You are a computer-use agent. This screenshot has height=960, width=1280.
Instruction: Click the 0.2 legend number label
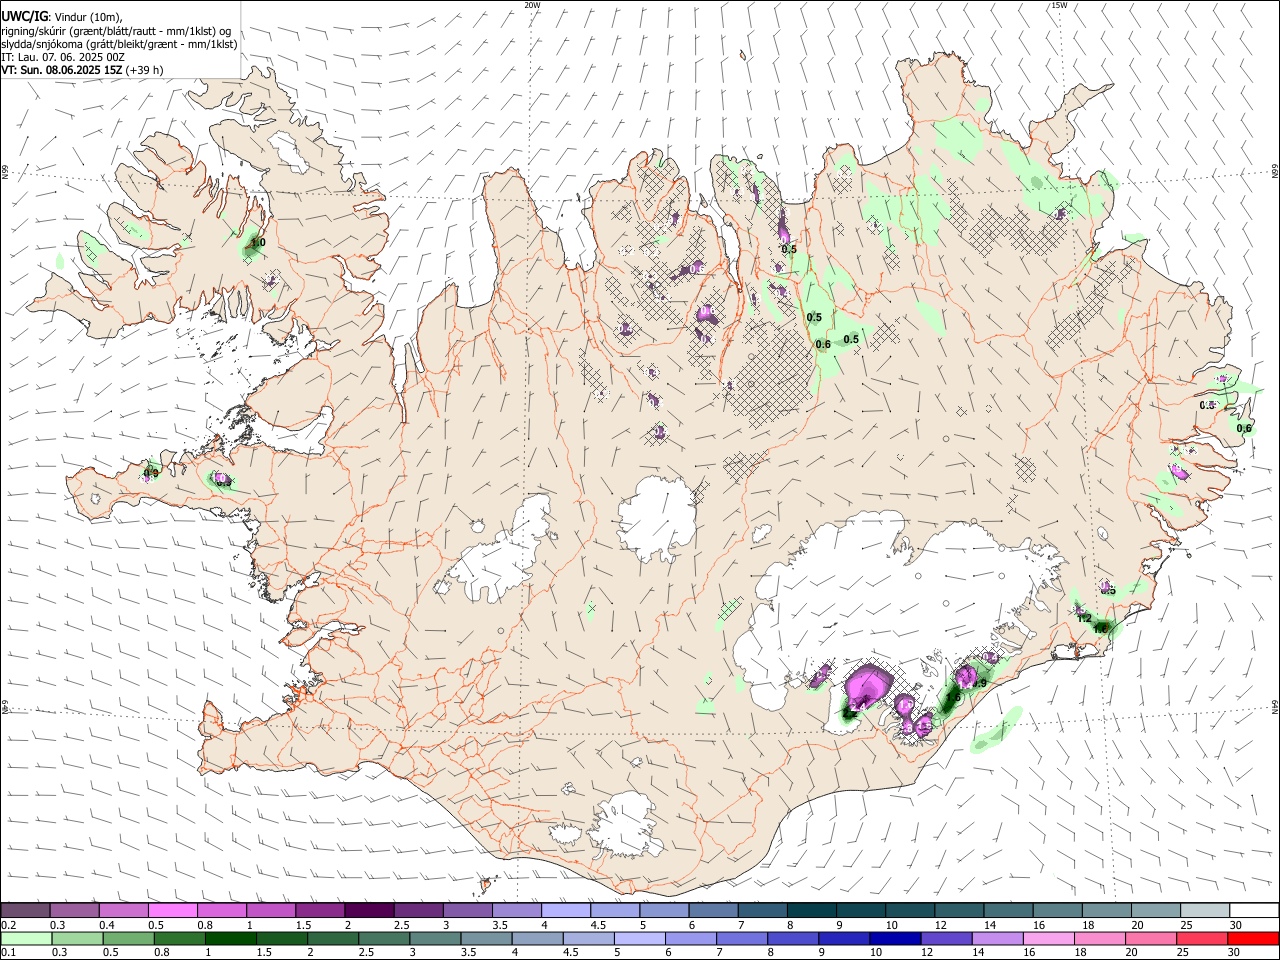coord(7,926)
